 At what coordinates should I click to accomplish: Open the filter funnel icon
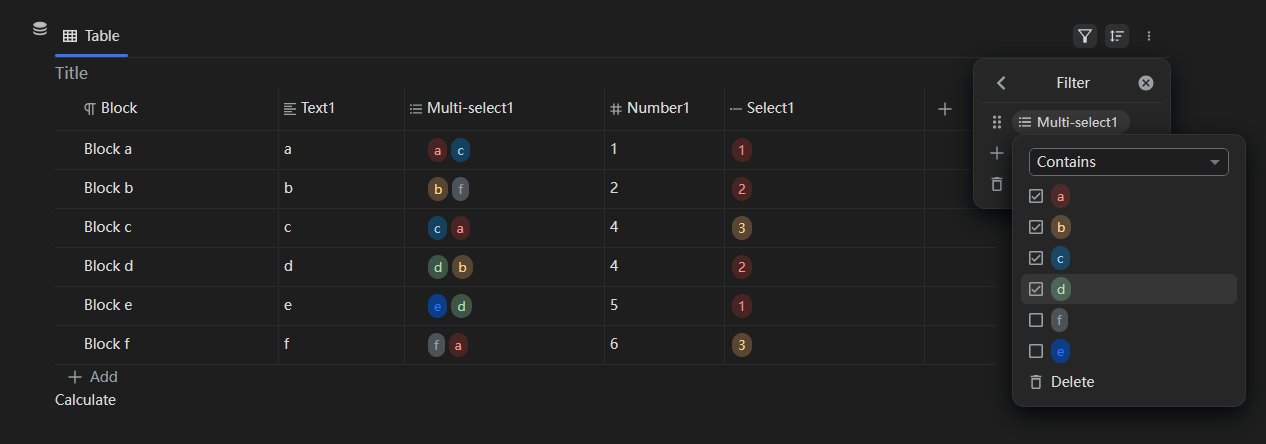pyautogui.click(x=1085, y=36)
